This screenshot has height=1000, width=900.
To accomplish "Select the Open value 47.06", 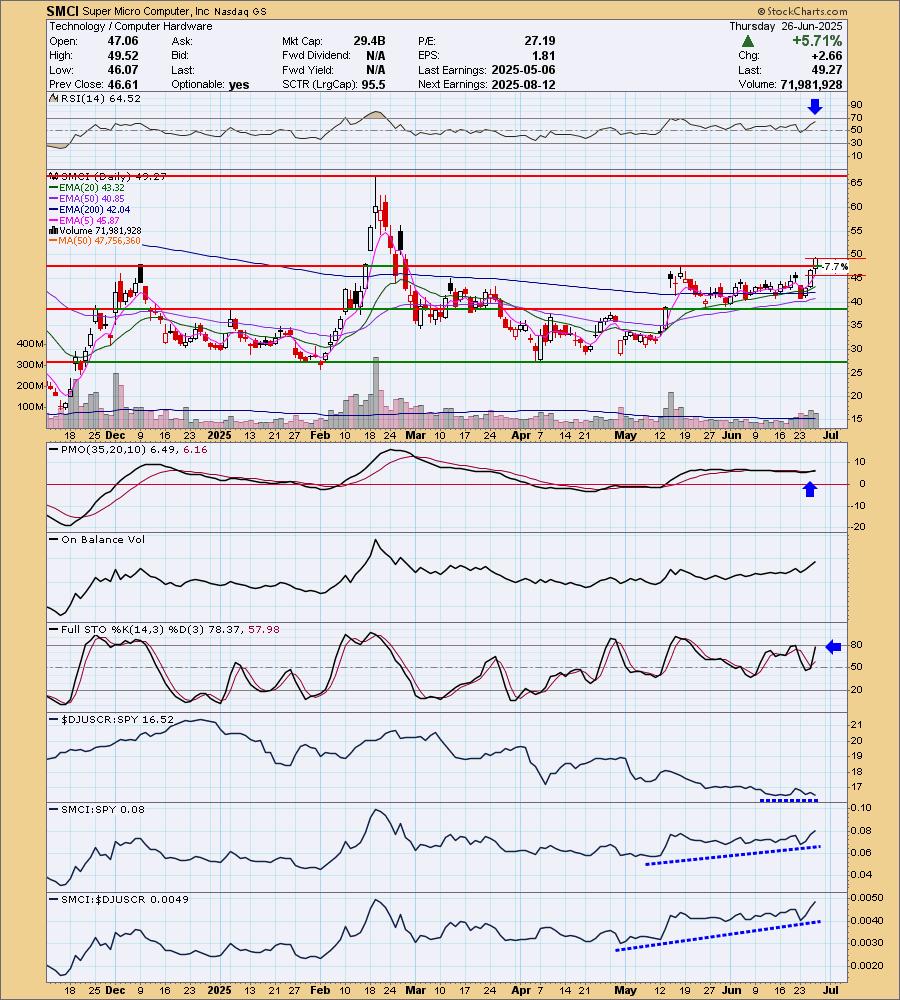I will (x=122, y=41).
